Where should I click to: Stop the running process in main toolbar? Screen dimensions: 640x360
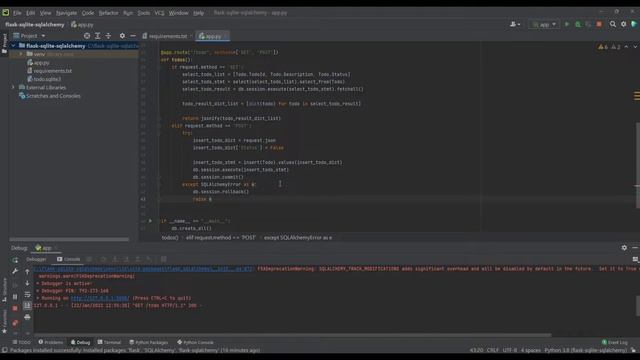599,24
